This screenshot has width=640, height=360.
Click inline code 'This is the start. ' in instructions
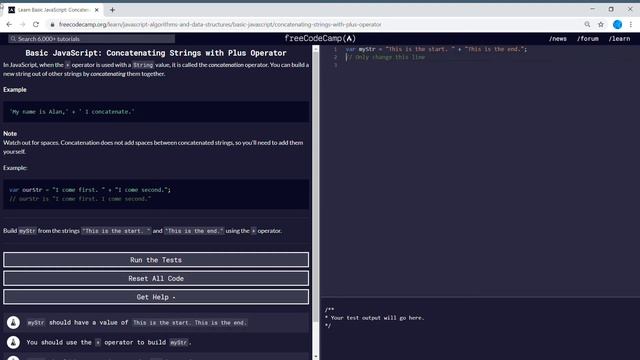coord(116,231)
